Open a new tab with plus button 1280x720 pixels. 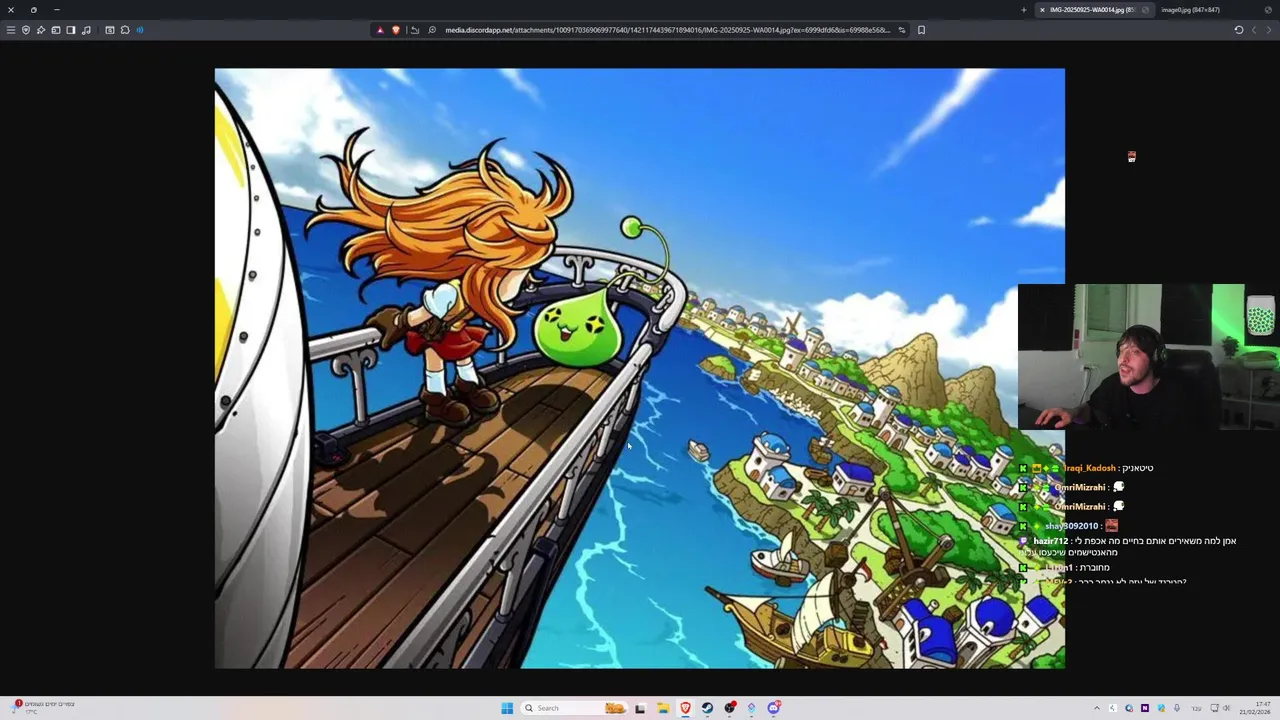[x=1023, y=10]
